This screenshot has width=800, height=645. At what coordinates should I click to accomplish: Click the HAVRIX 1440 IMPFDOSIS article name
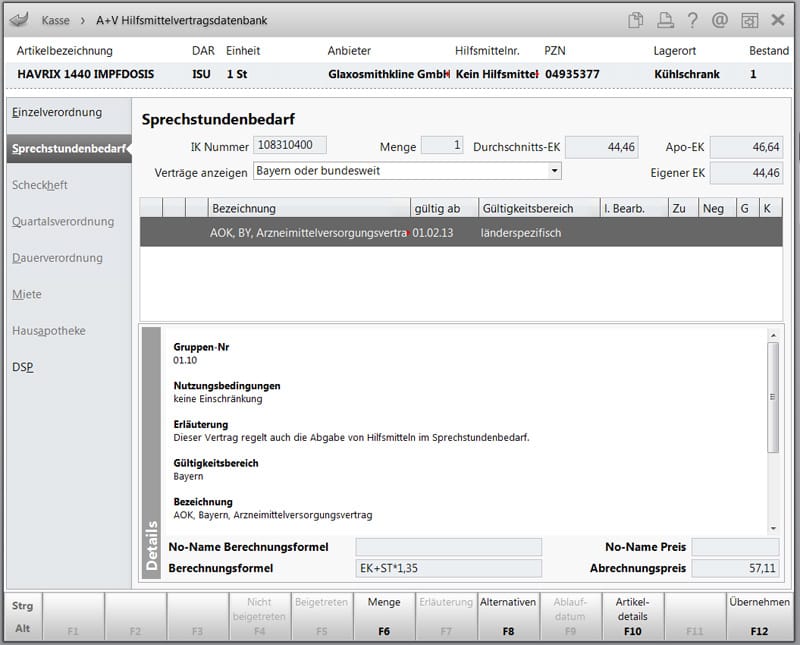pos(86,74)
